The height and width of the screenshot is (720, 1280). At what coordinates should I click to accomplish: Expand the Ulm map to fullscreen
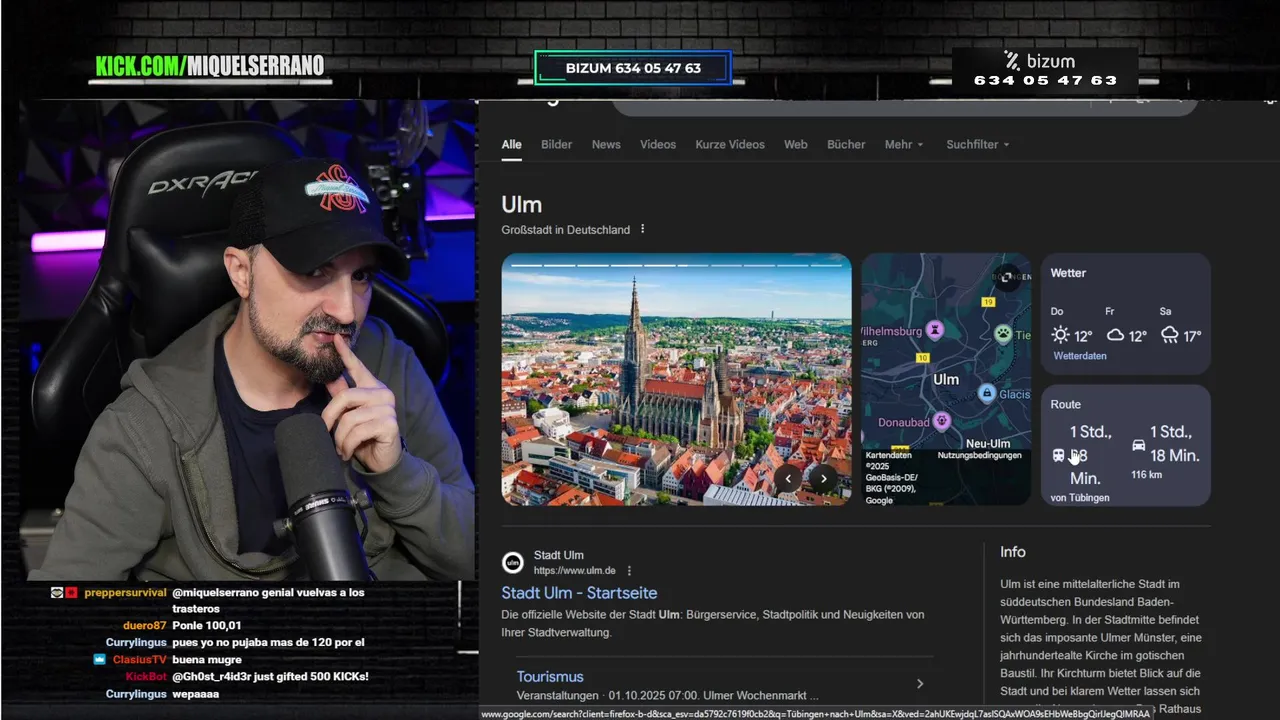tap(1009, 276)
